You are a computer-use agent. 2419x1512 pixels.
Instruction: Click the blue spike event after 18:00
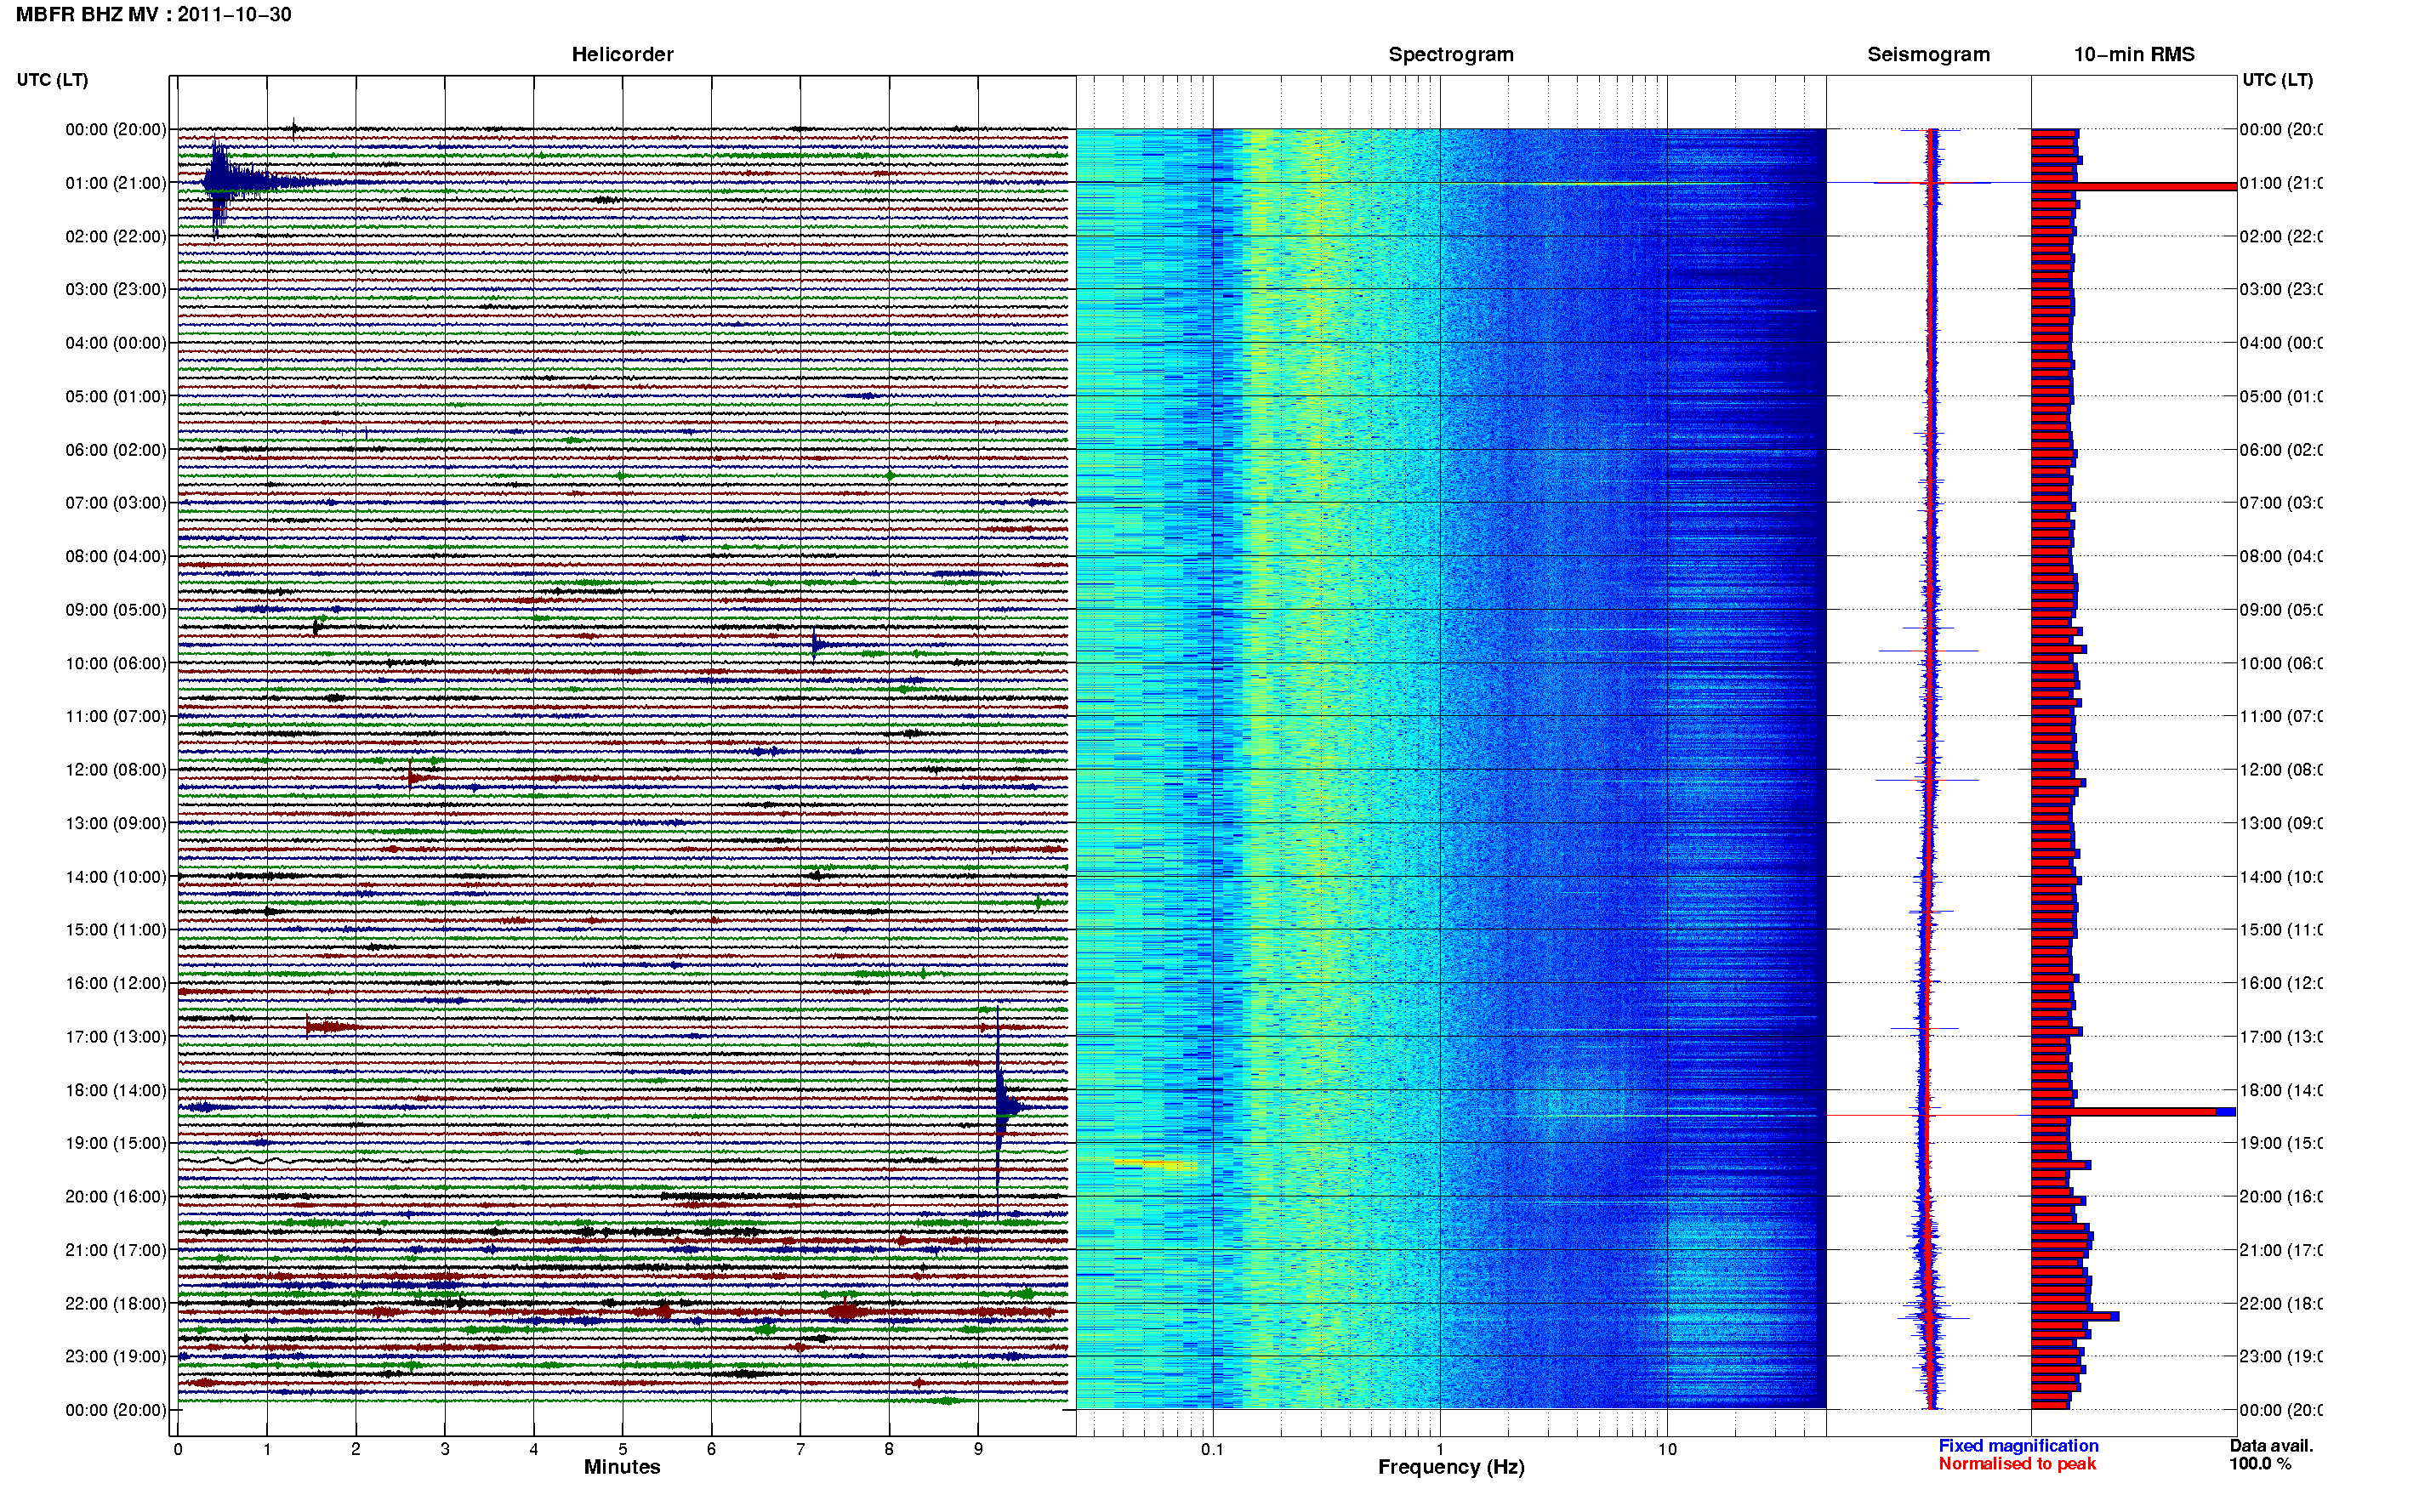1002,1107
